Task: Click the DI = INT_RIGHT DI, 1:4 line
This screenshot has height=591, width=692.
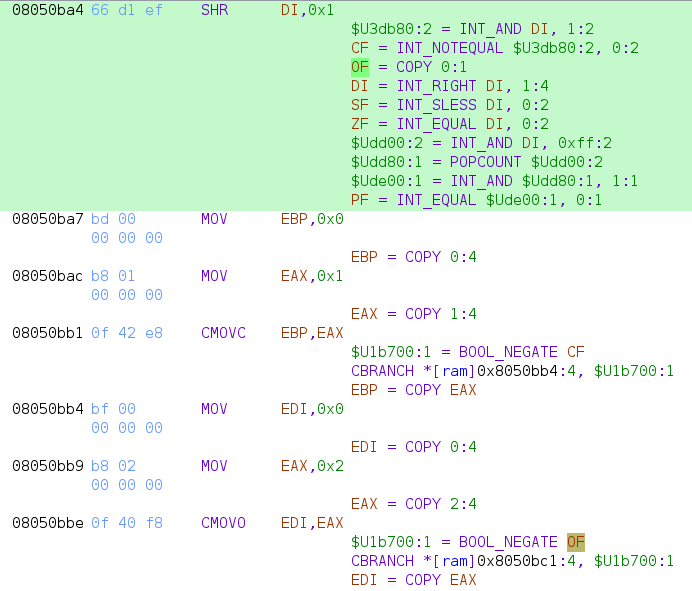Action: pos(450,86)
